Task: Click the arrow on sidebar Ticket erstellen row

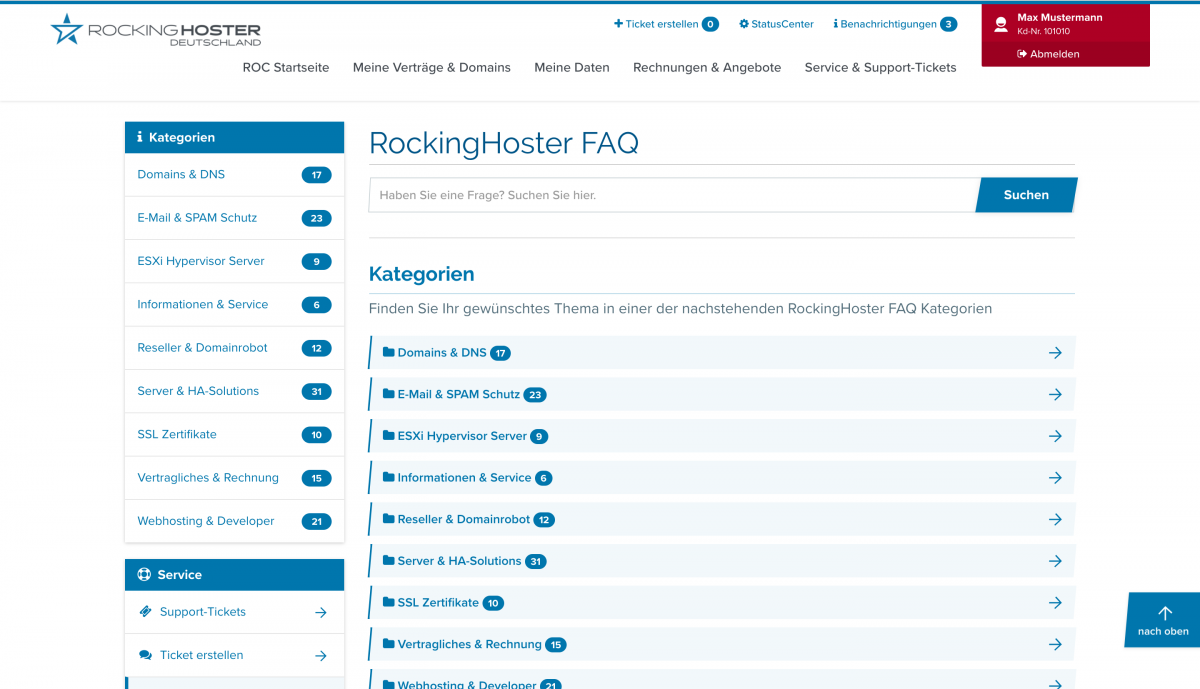Action: [x=320, y=656]
